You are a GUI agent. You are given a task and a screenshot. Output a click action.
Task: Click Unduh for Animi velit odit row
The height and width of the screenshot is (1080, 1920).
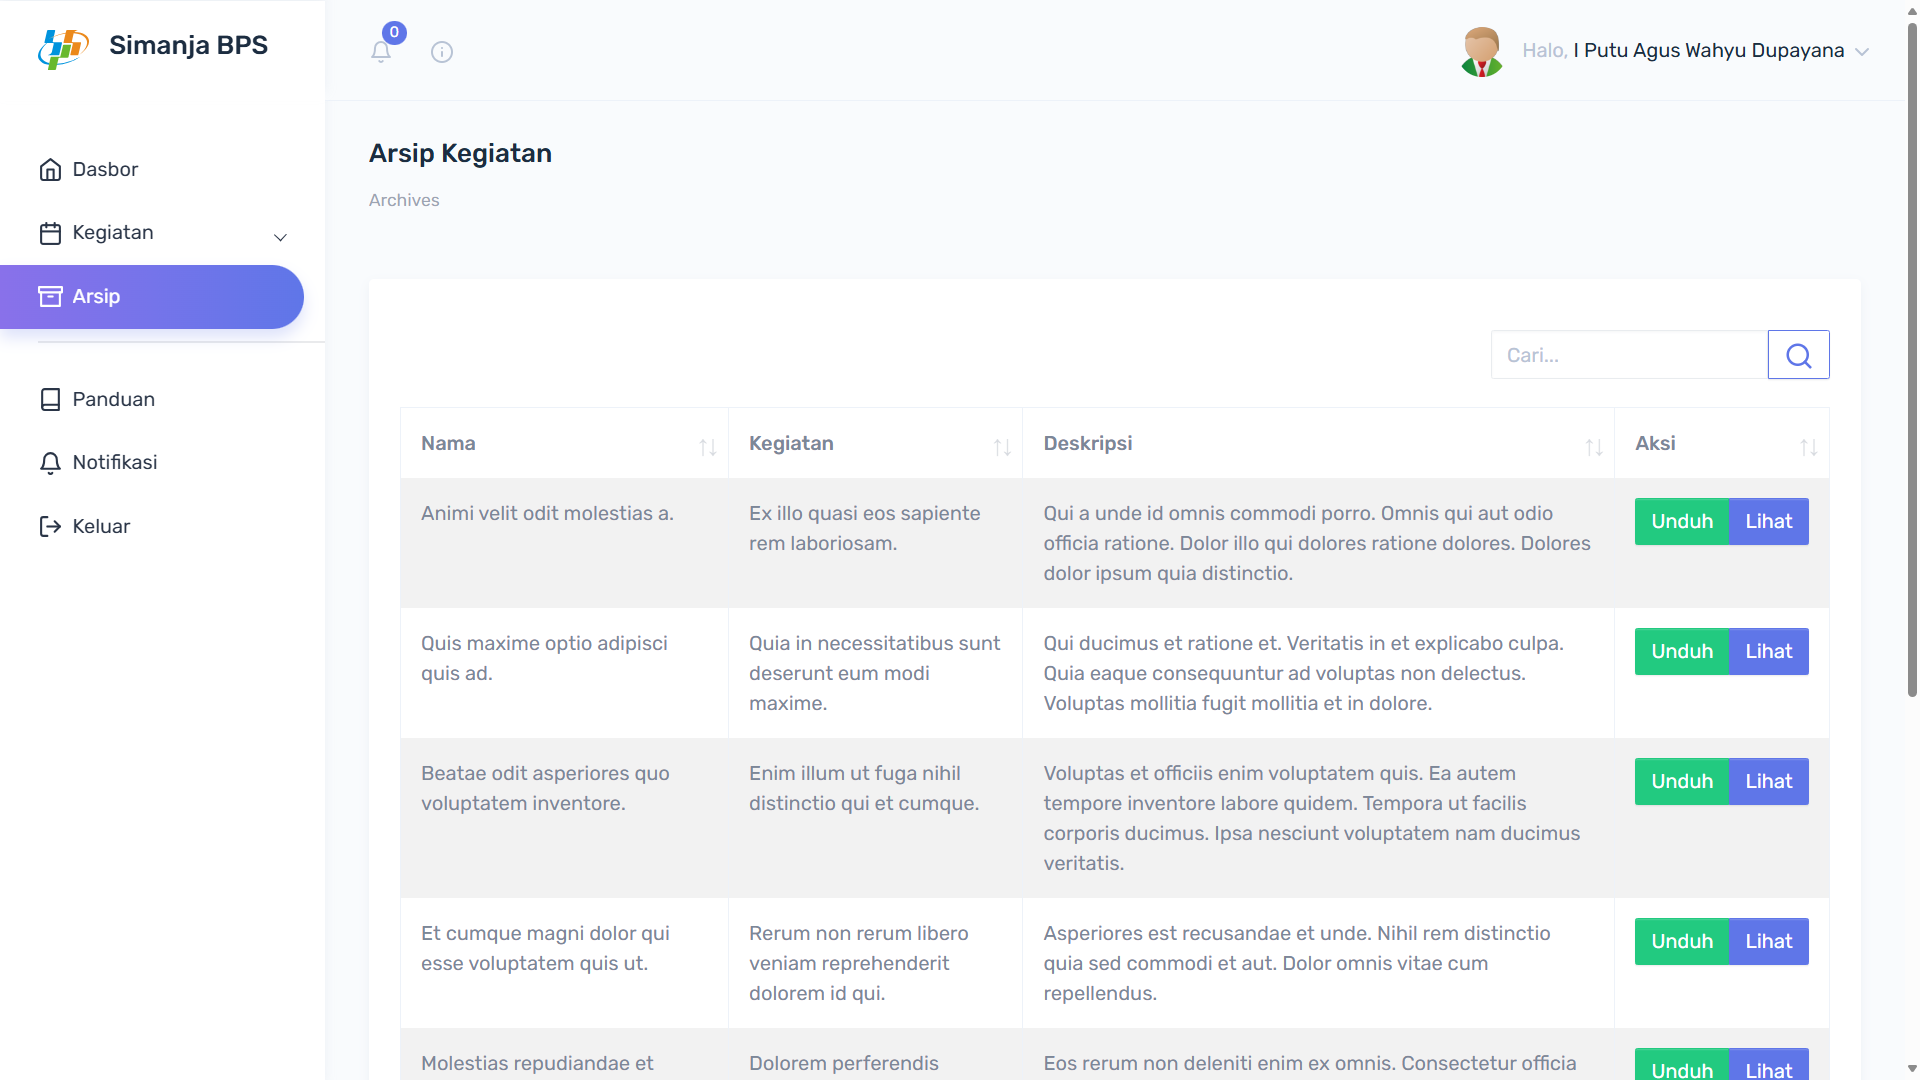pos(1681,521)
